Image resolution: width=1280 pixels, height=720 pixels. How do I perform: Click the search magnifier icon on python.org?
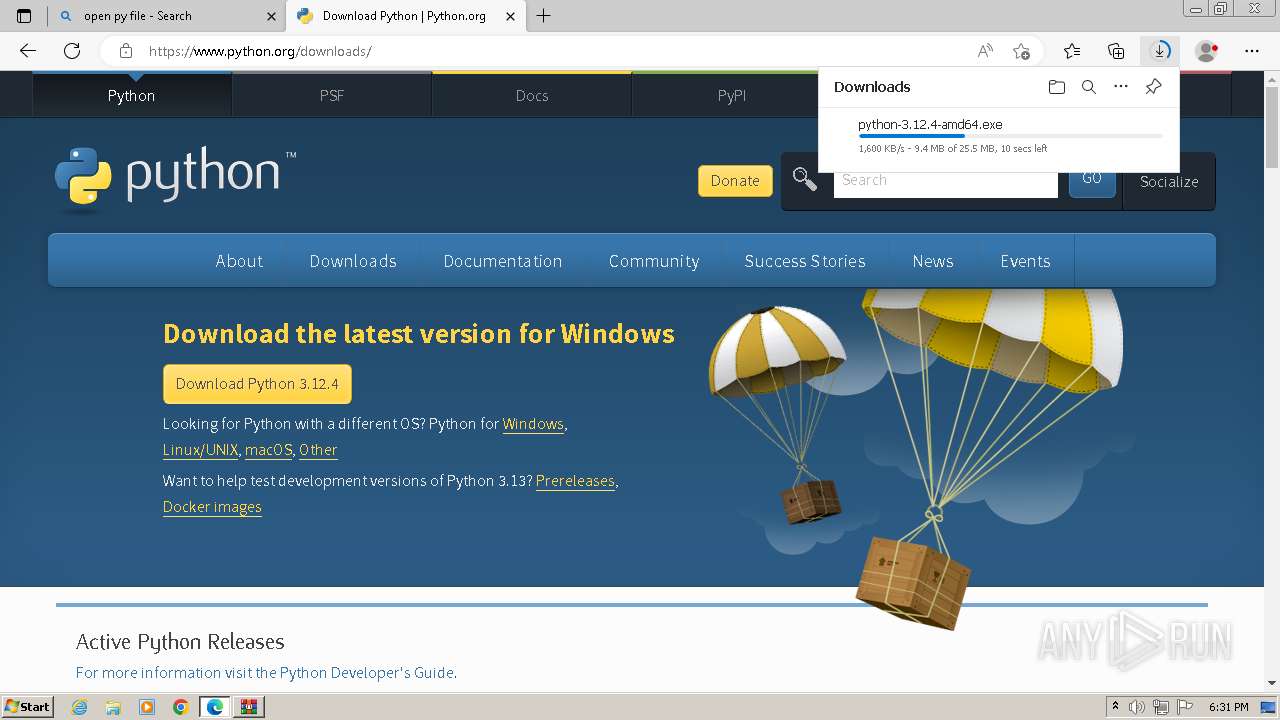tap(804, 180)
